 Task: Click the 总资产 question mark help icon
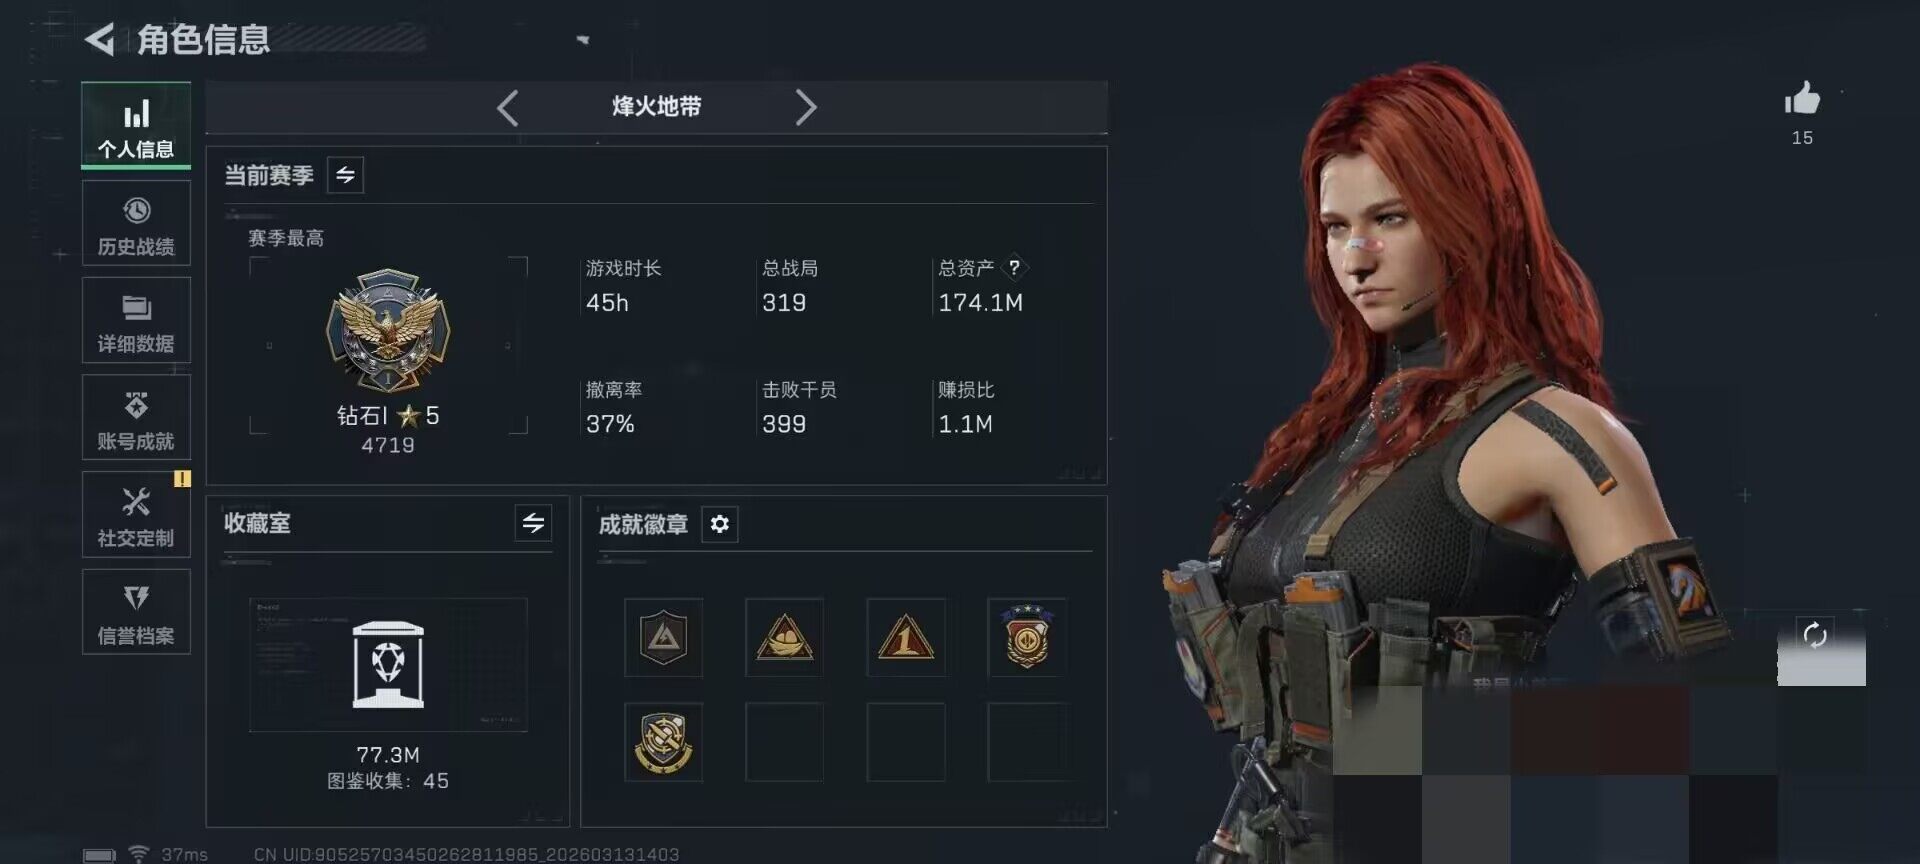click(1014, 268)
